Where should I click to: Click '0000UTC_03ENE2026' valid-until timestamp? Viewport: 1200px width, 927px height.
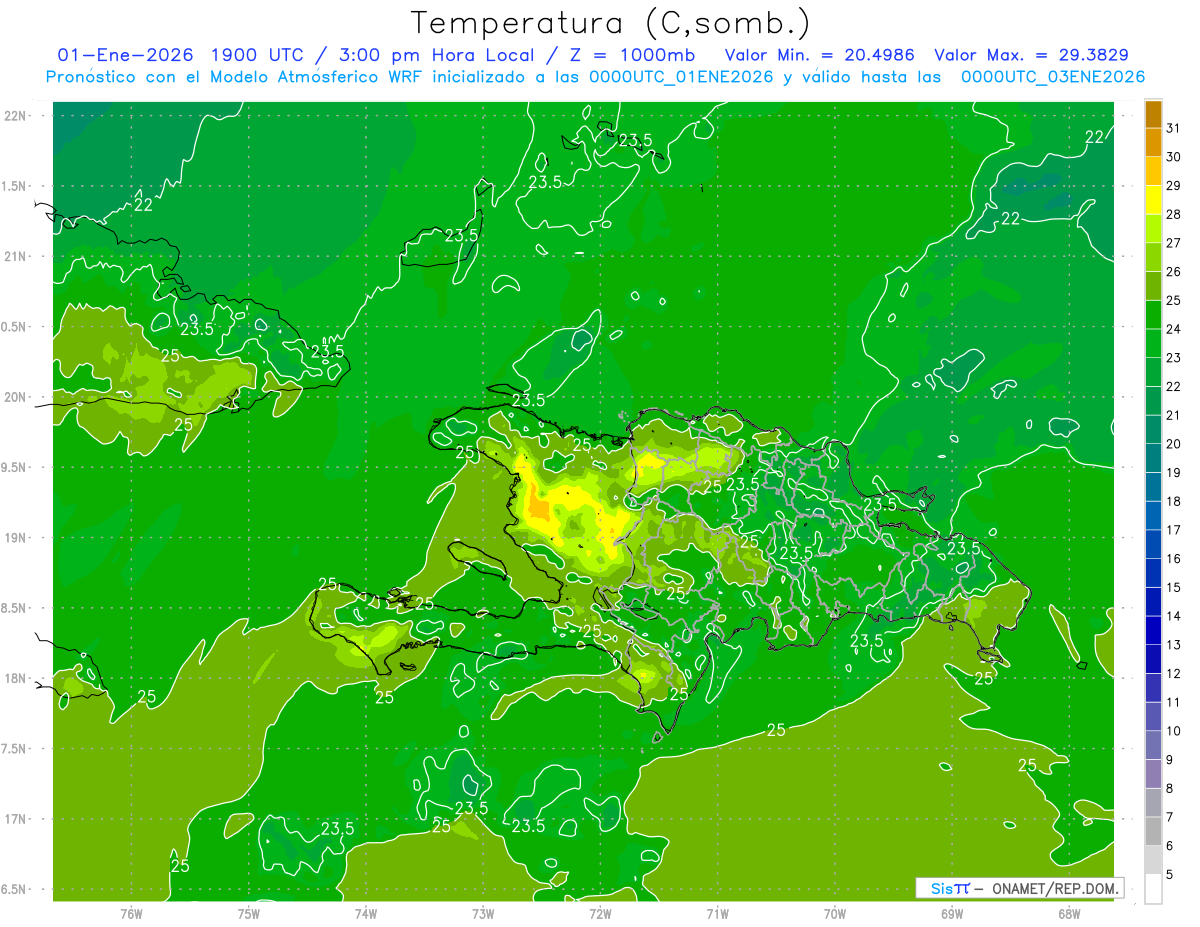coord(1052,77)
